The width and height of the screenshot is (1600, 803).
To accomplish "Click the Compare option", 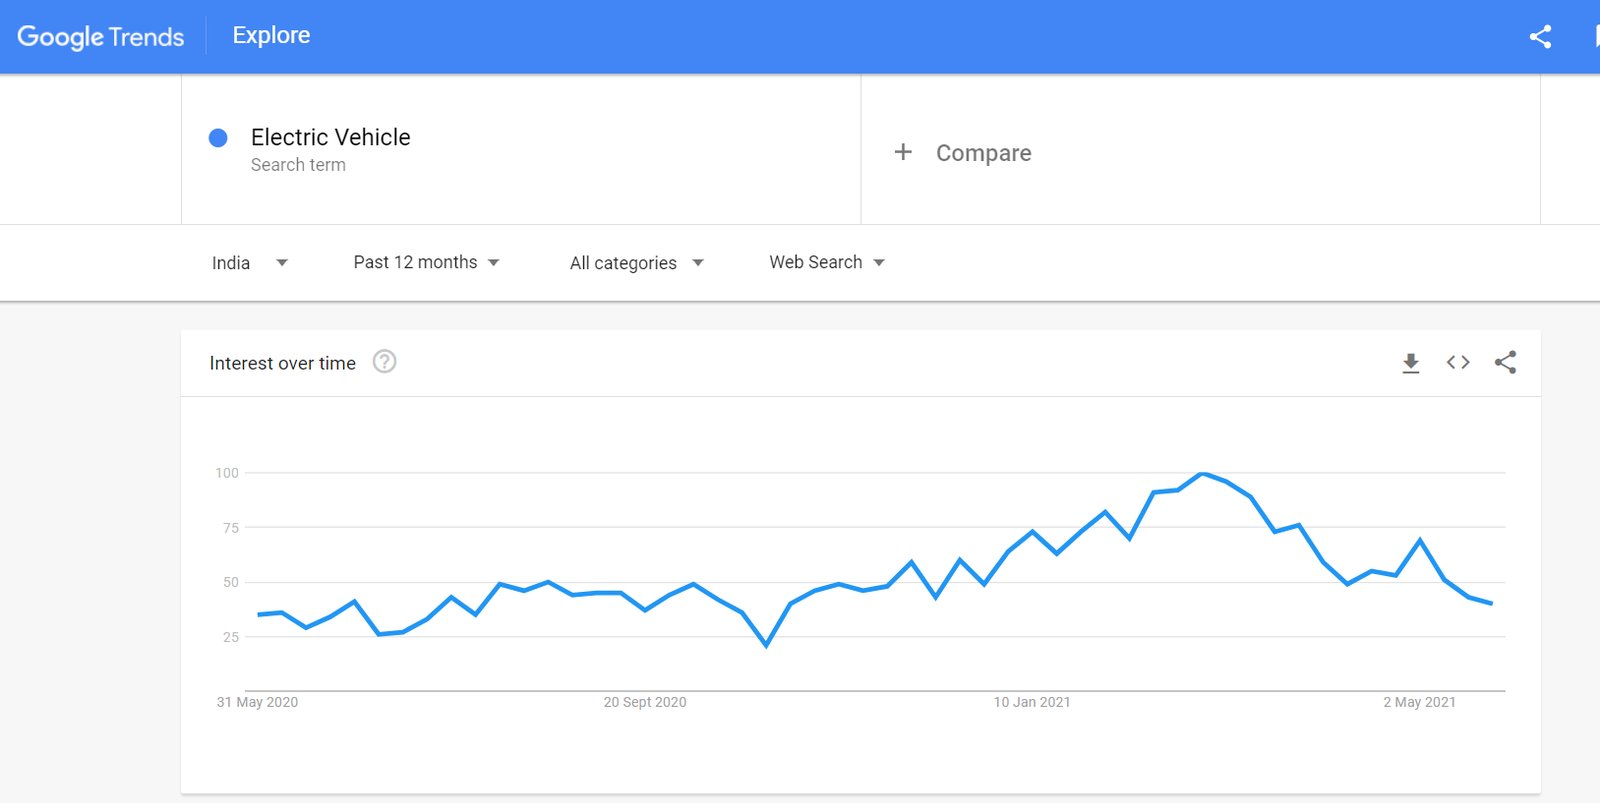I will (983, 152).
